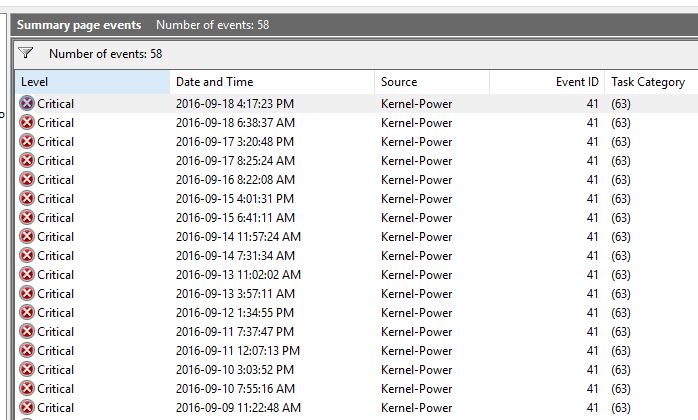This screenshot has height=420, width=698.
Task: Click critical icon for 2016-09-17 8:25:24 AM event
Action: pyautogui.click(x=27, y=160)
